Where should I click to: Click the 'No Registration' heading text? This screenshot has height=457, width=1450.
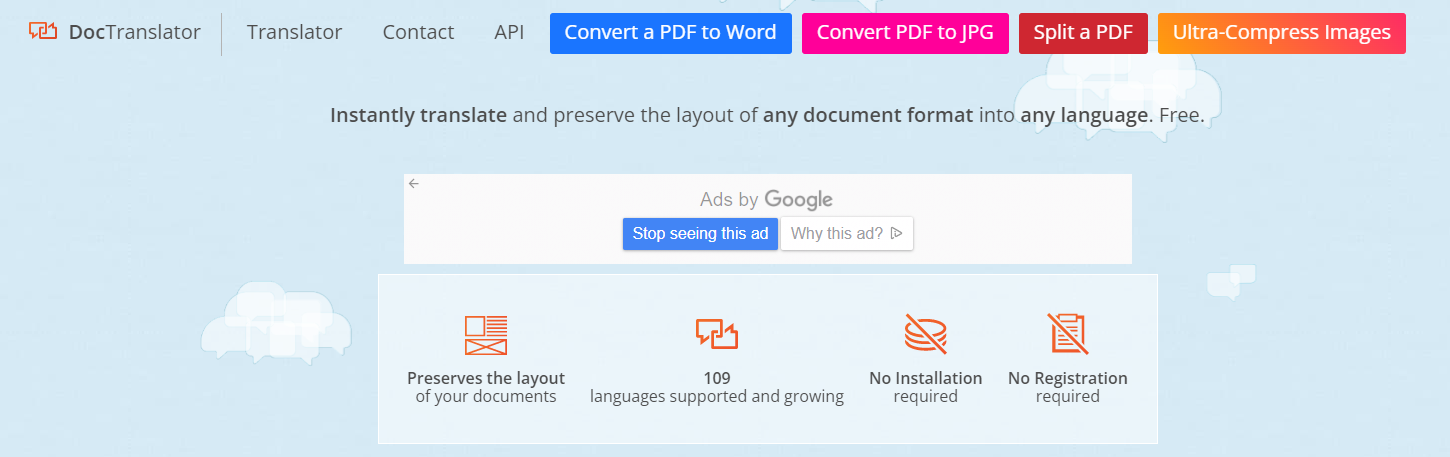click(1068, 378)
